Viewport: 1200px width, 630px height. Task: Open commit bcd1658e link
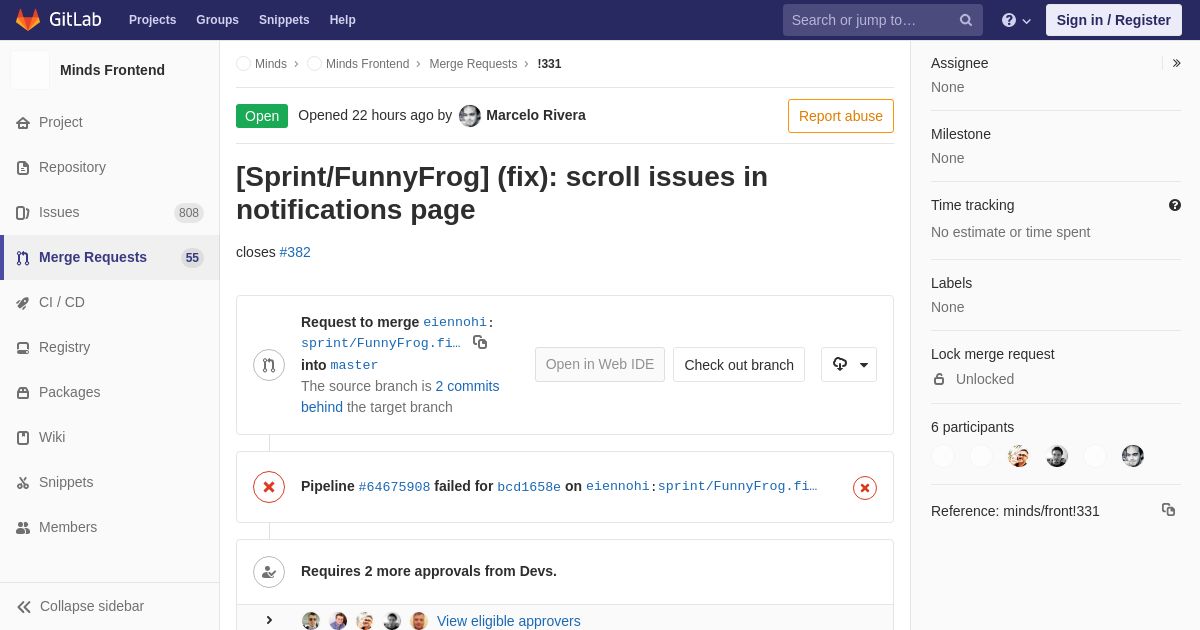click(x=529, y=487)
